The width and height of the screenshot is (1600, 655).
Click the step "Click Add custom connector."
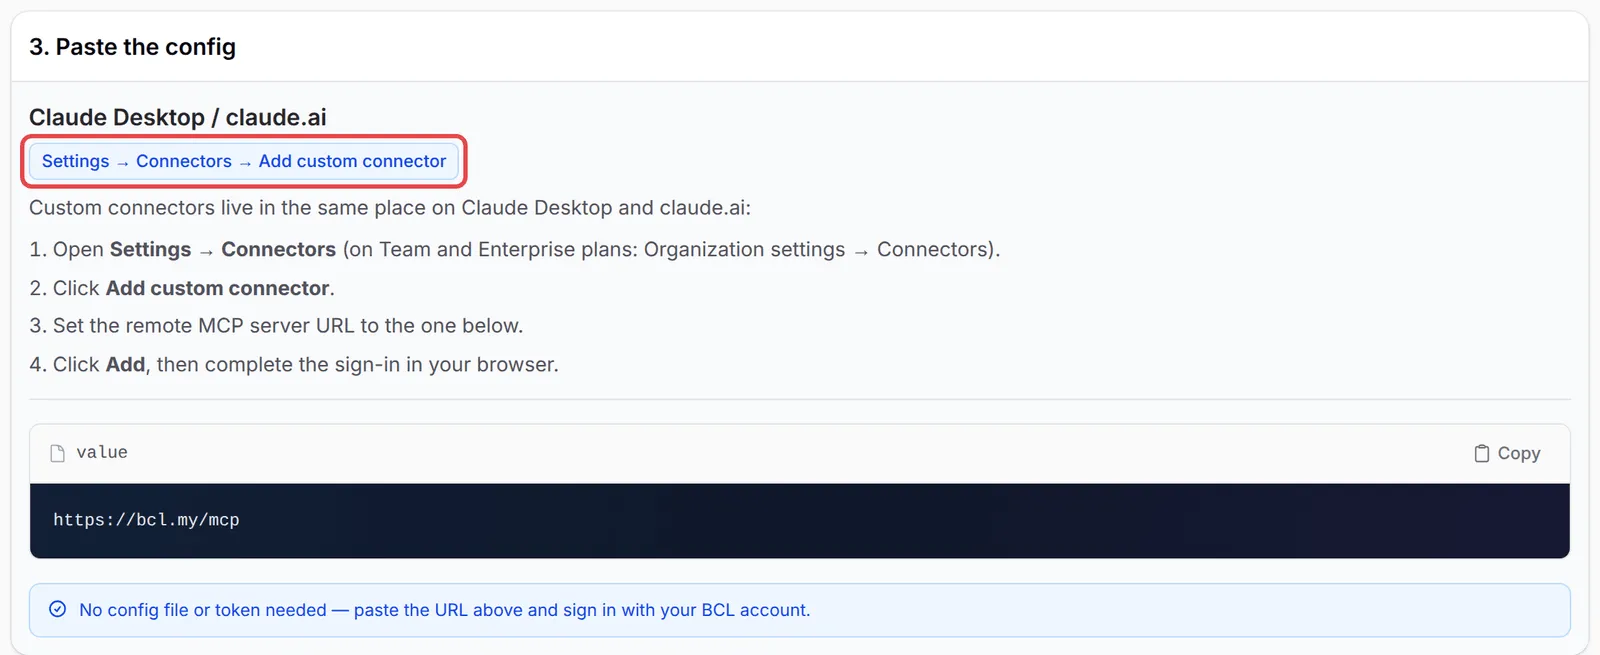182,288
